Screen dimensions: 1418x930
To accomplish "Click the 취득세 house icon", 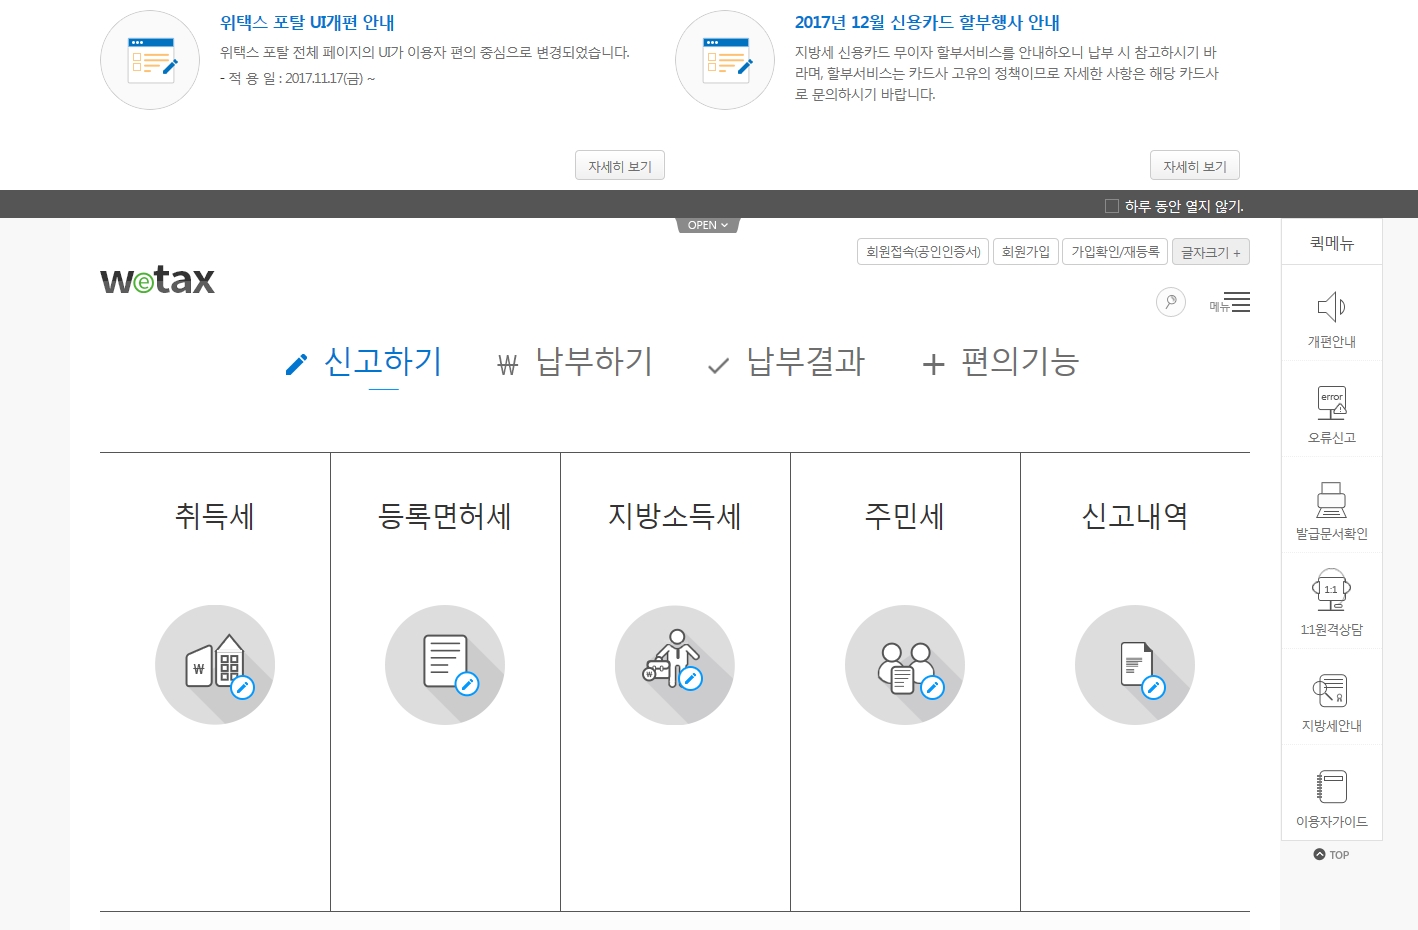I will [215, 665].
